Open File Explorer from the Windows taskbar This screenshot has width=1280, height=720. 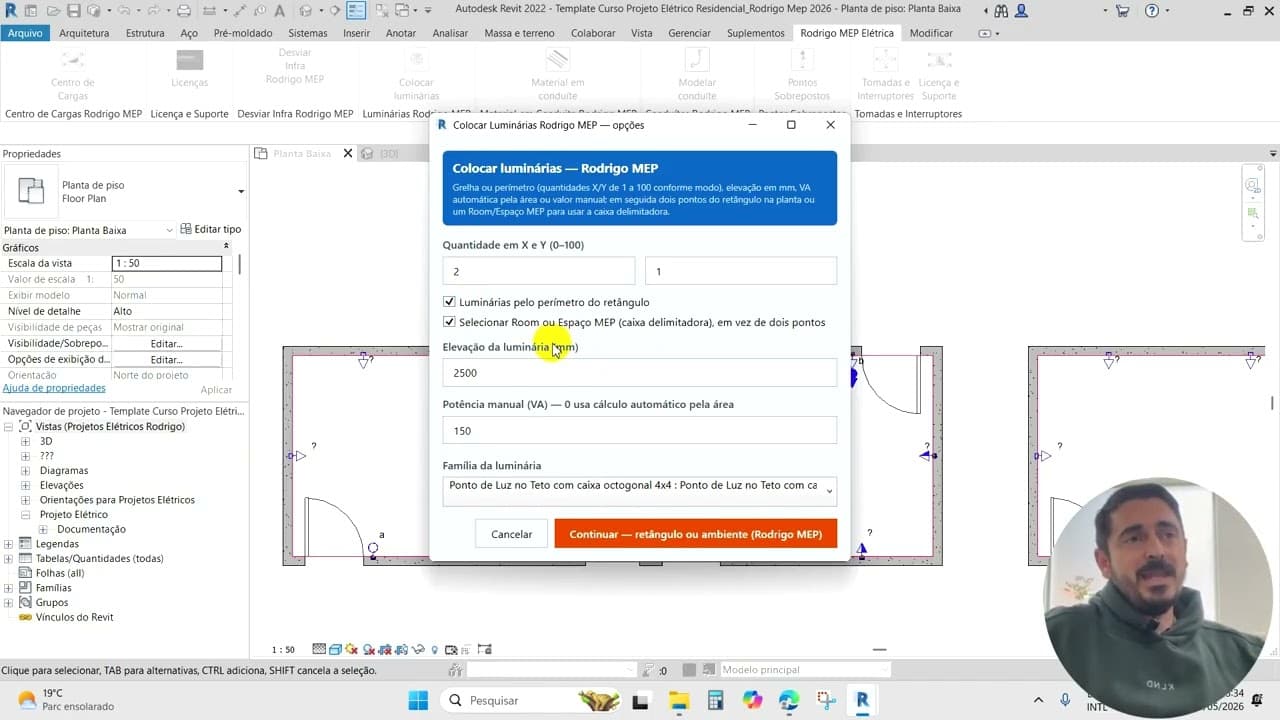pos(679,700)
